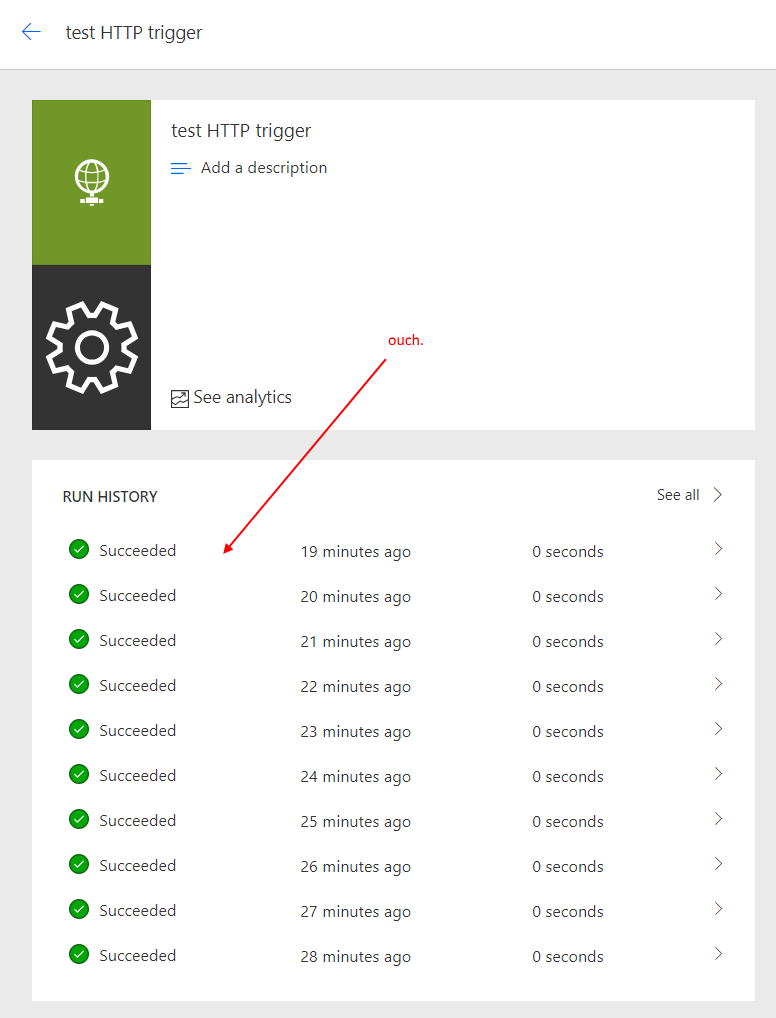Image resolution: width=776 pixels, height=1018 pixels.
Task: Click the analytics chart icon
Action: coord(180,399)
